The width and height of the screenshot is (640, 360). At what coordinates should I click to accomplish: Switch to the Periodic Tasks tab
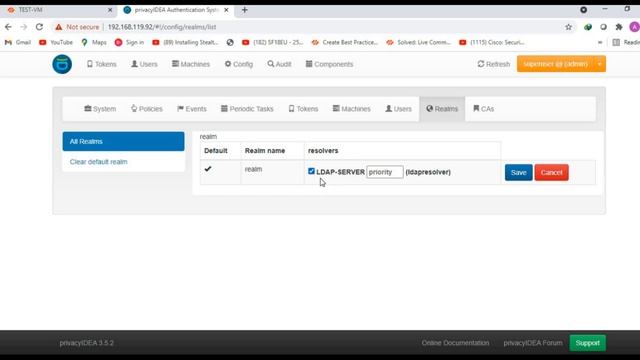[x=247, y=109]
